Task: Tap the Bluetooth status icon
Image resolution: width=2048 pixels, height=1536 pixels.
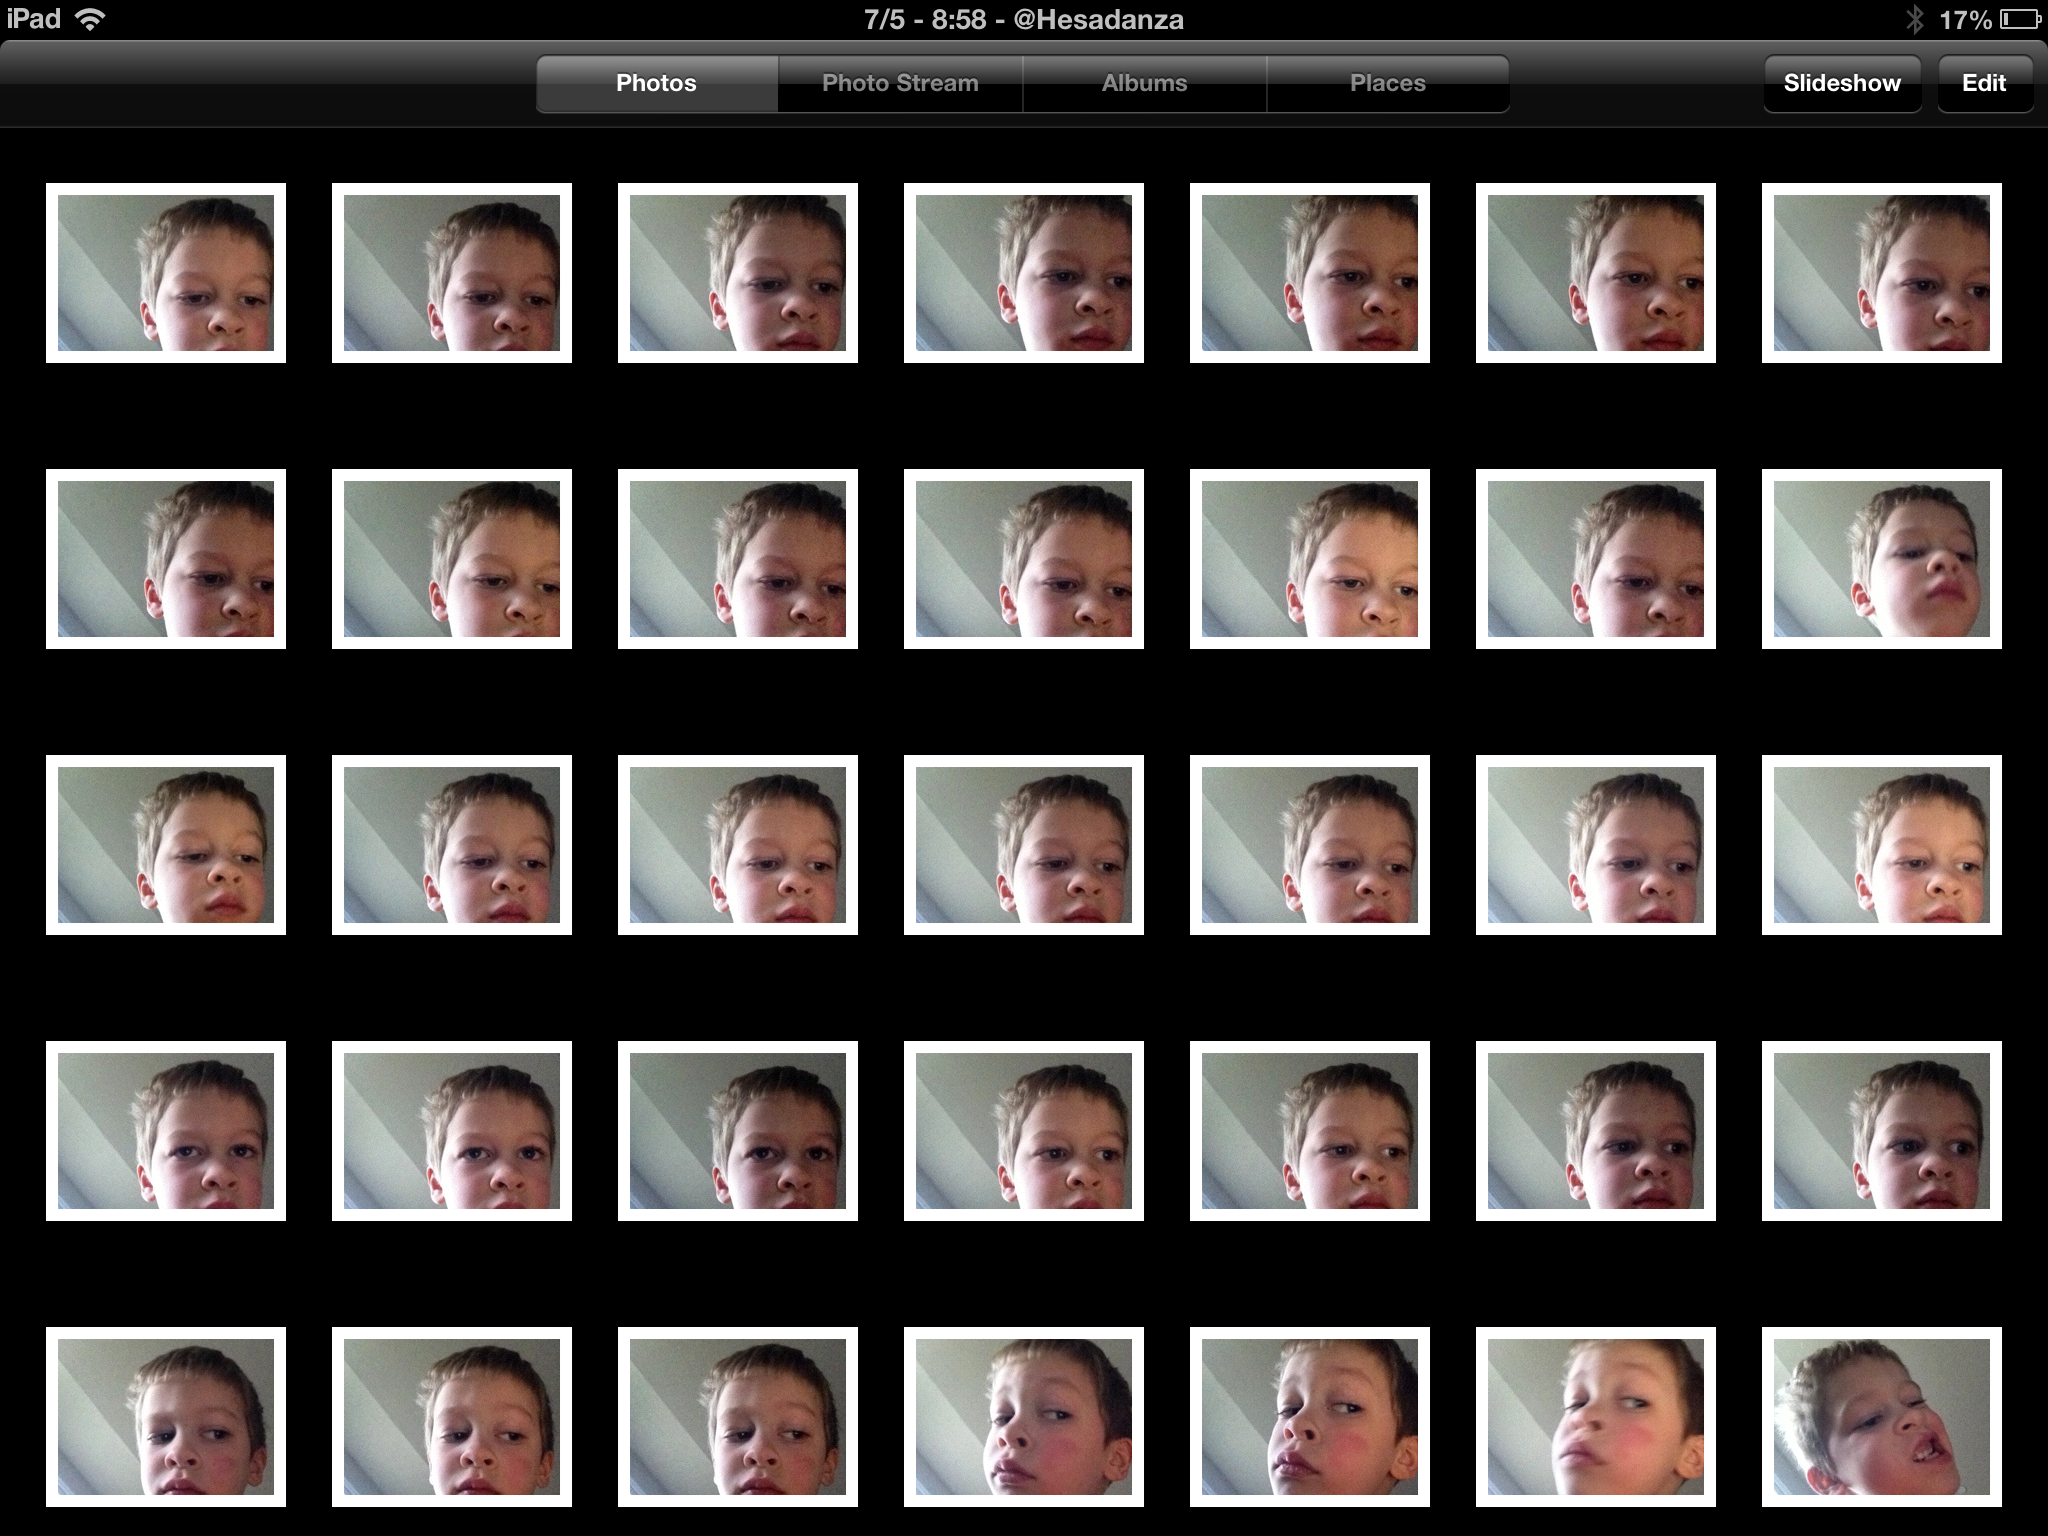Action: [1914, 20]
